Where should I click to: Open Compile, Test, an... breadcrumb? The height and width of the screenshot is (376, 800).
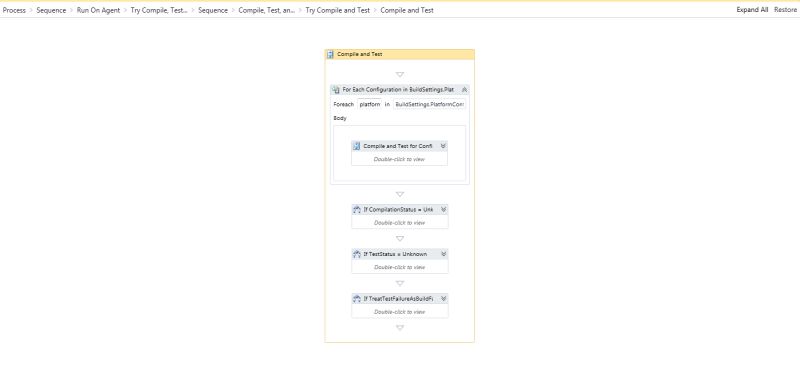(x=267, y=10)
